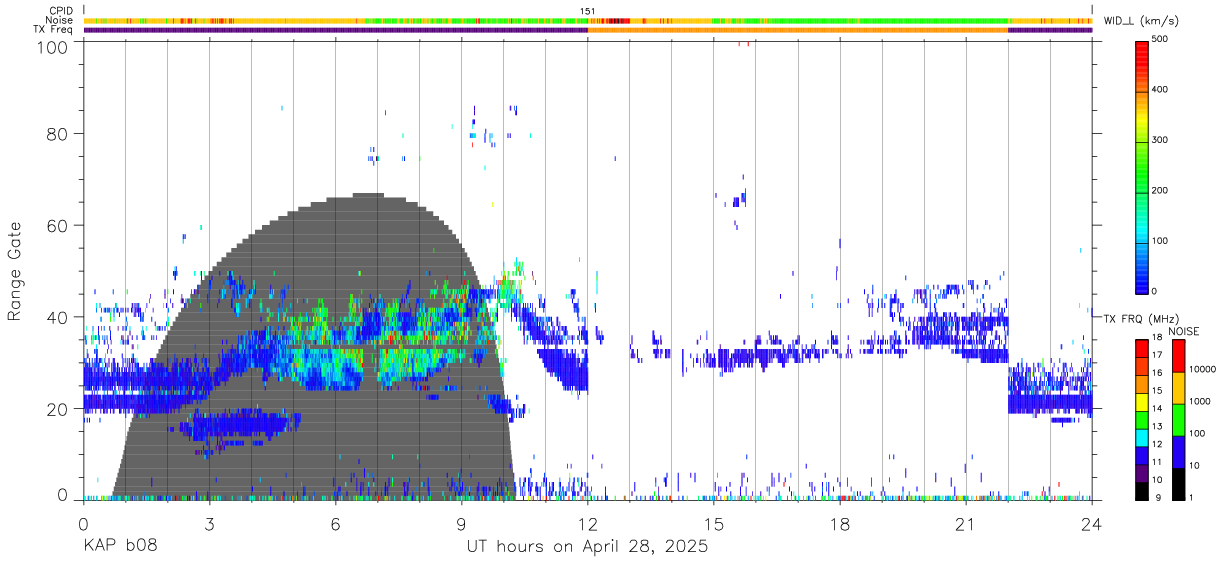
Task: Click the 21 hour tick label
Action: pos(966,524)
